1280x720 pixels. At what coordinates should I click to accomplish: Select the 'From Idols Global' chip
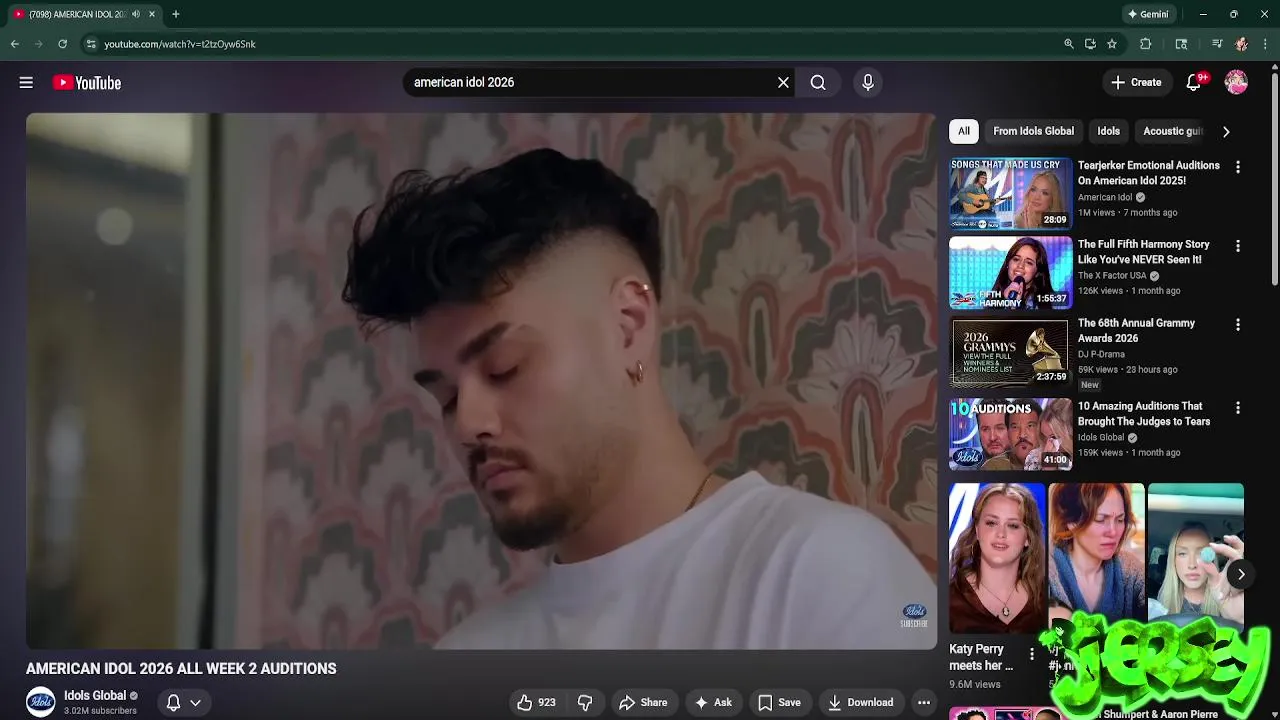click(1033, 131)
